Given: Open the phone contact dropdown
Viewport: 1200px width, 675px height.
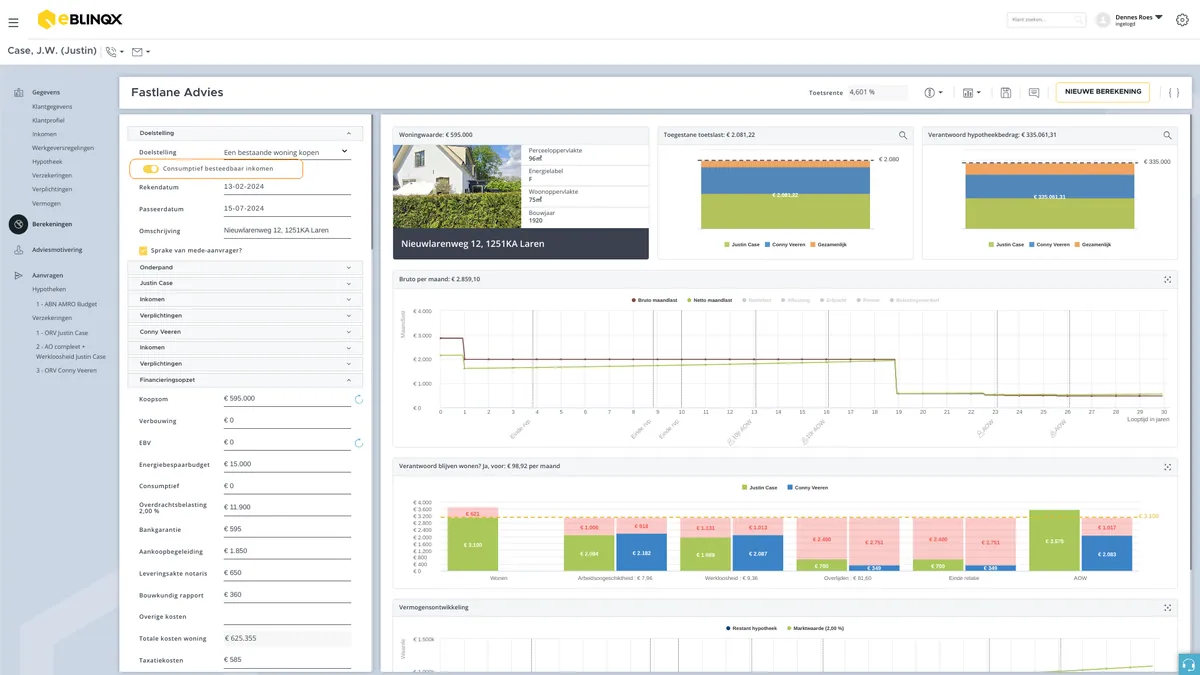Looking at the screenshot, I should point(114,51).
